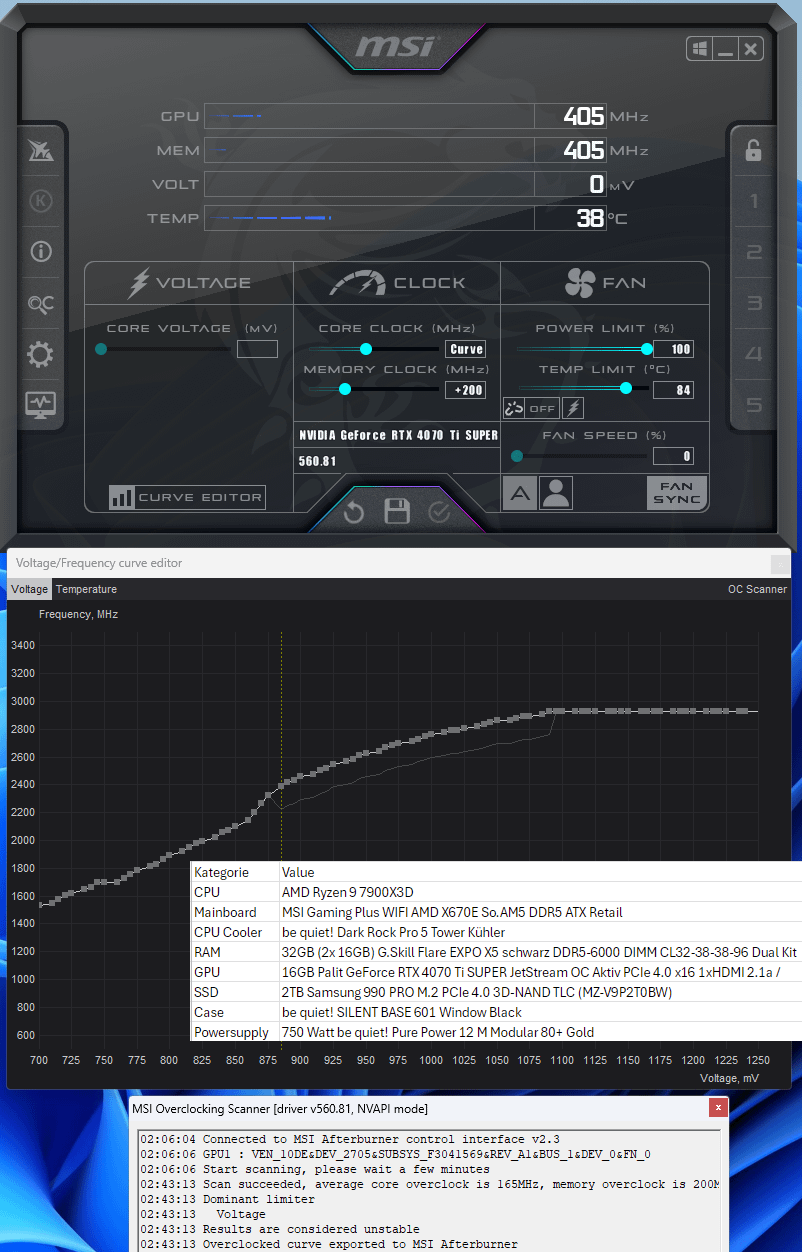Click the fan speed 0 field
Viewport: 802px width, 1252px height.
673,456
